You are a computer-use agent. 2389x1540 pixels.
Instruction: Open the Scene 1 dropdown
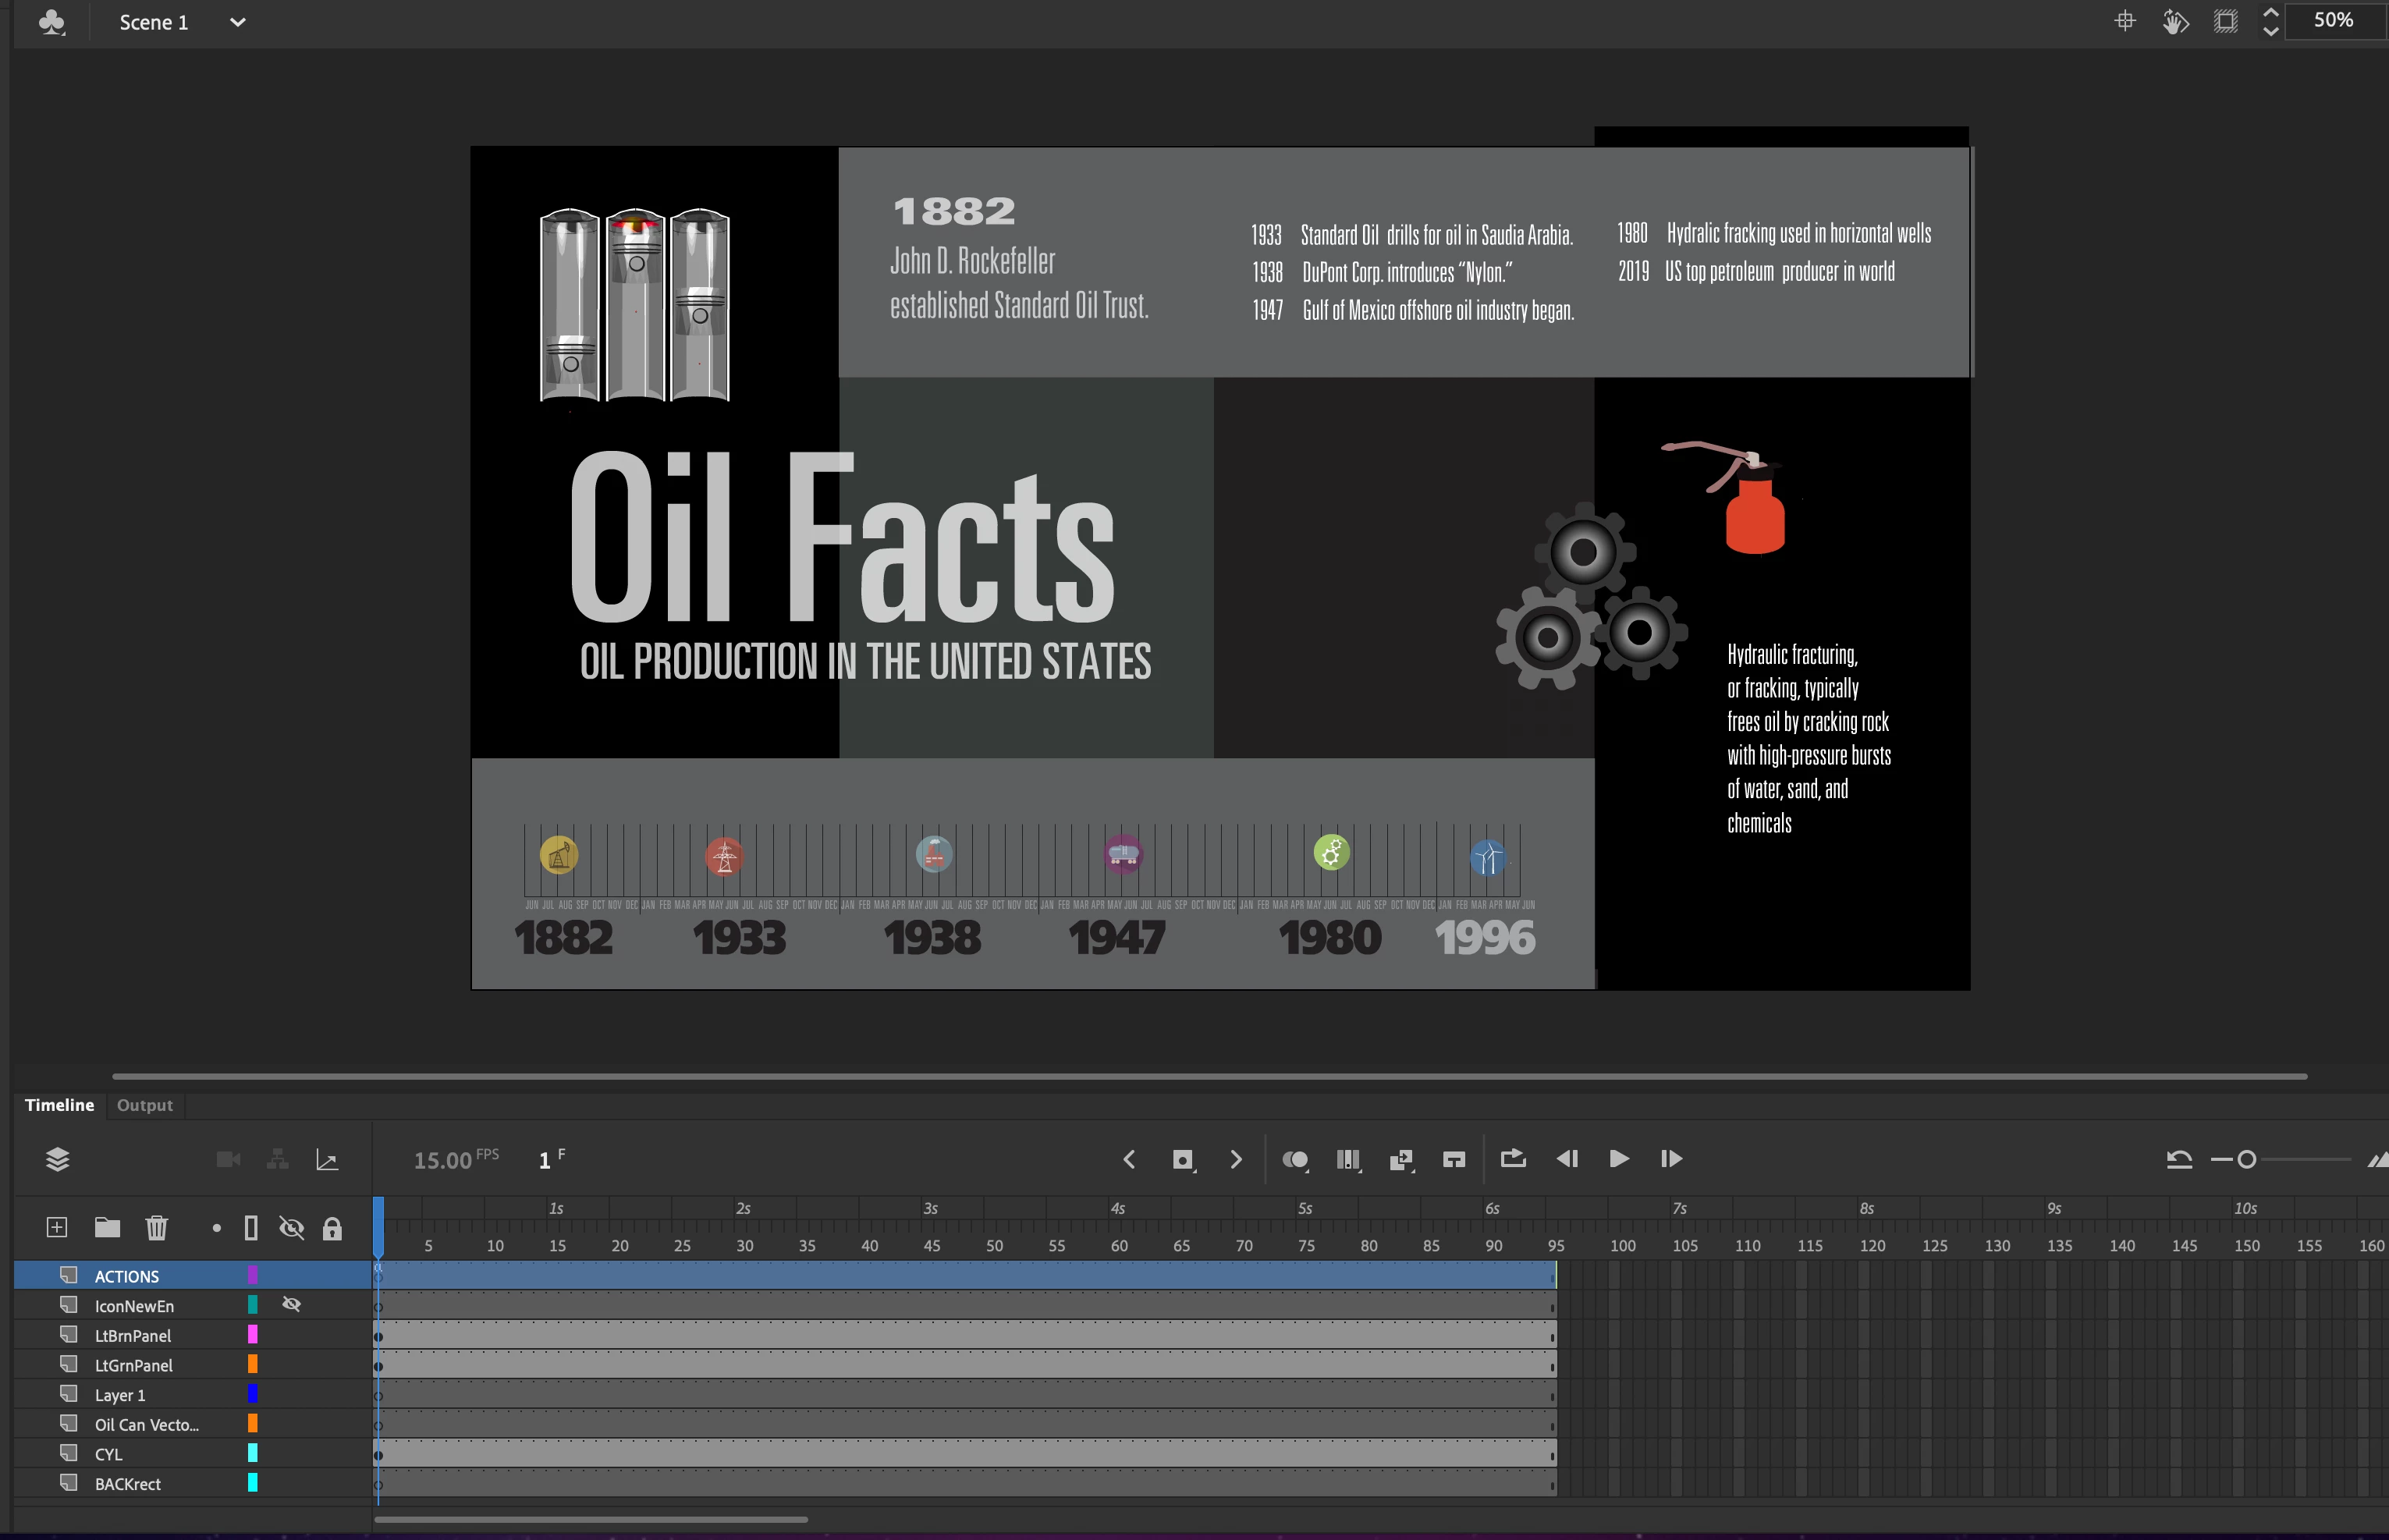[237, 22]
